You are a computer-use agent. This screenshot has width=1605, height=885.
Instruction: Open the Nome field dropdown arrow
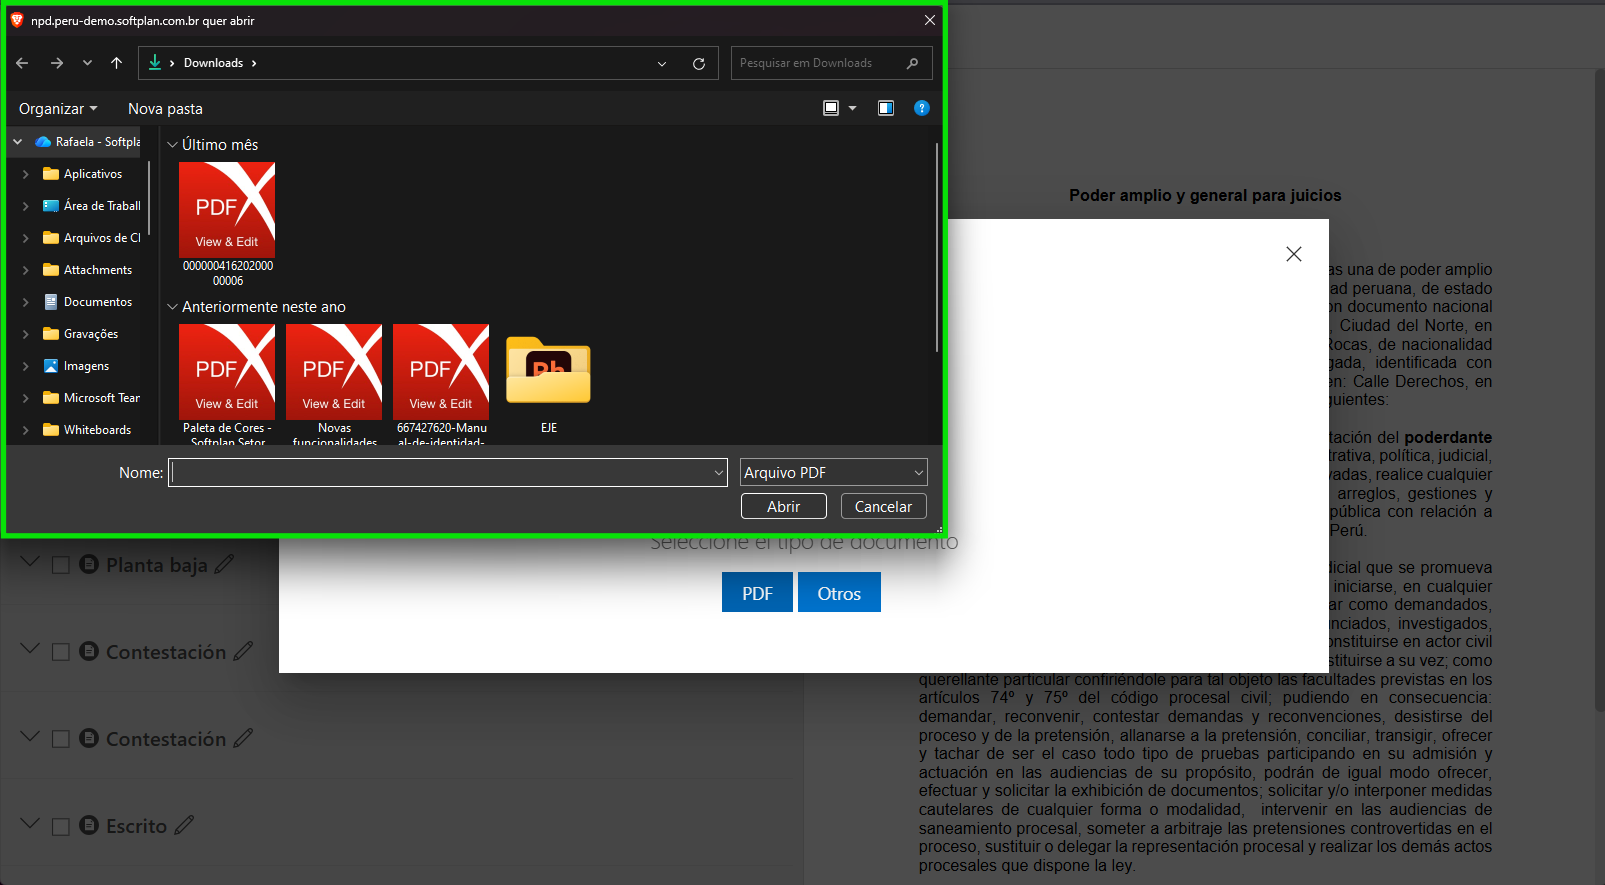click(x=719, y=473)
